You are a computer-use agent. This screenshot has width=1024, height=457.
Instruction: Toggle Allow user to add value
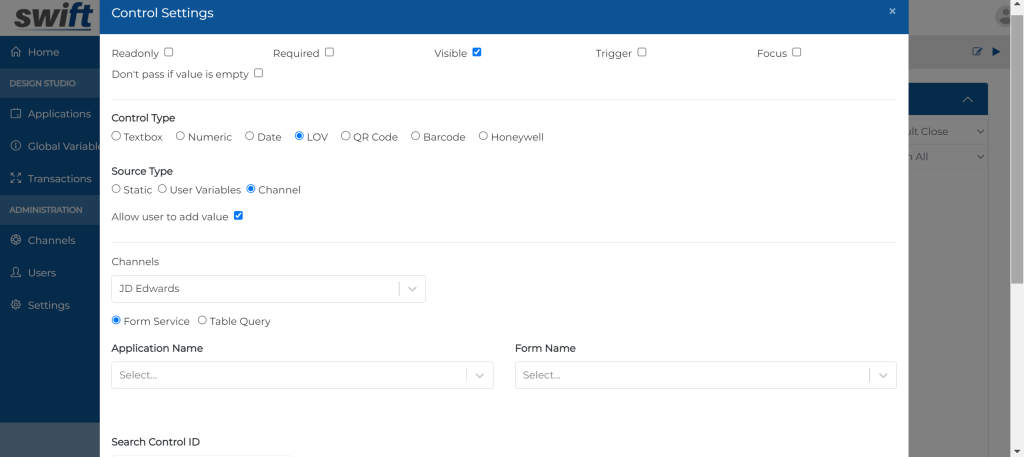tap(238, 216)
